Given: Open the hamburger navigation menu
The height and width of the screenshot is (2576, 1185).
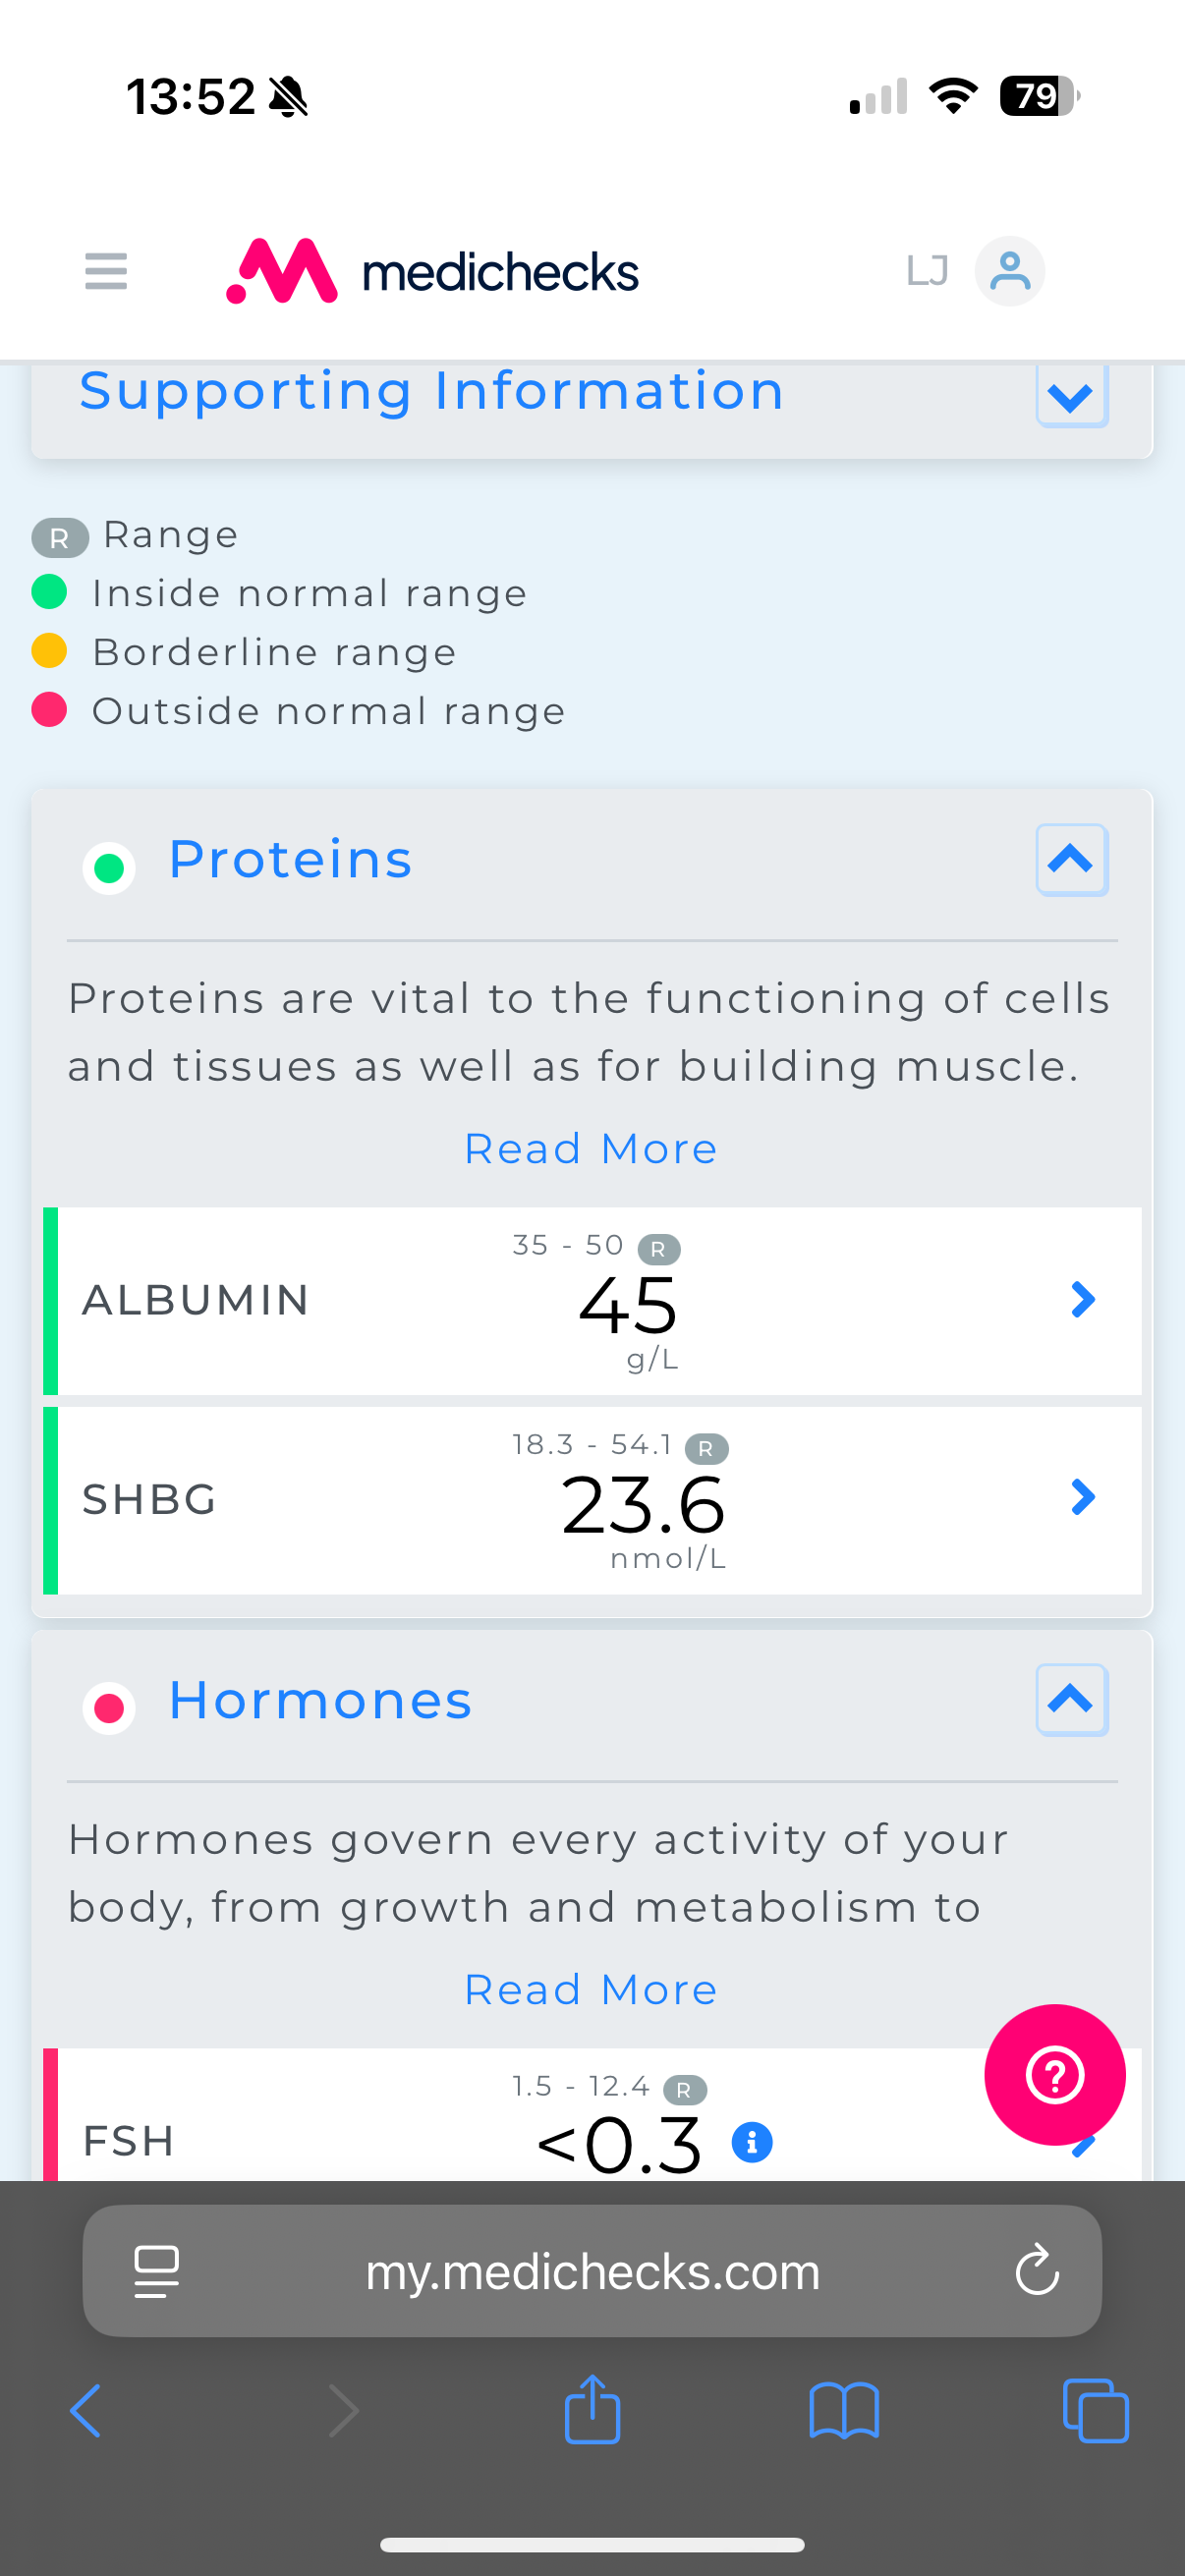Looking at the screenshot, I should tap(106, 271).
